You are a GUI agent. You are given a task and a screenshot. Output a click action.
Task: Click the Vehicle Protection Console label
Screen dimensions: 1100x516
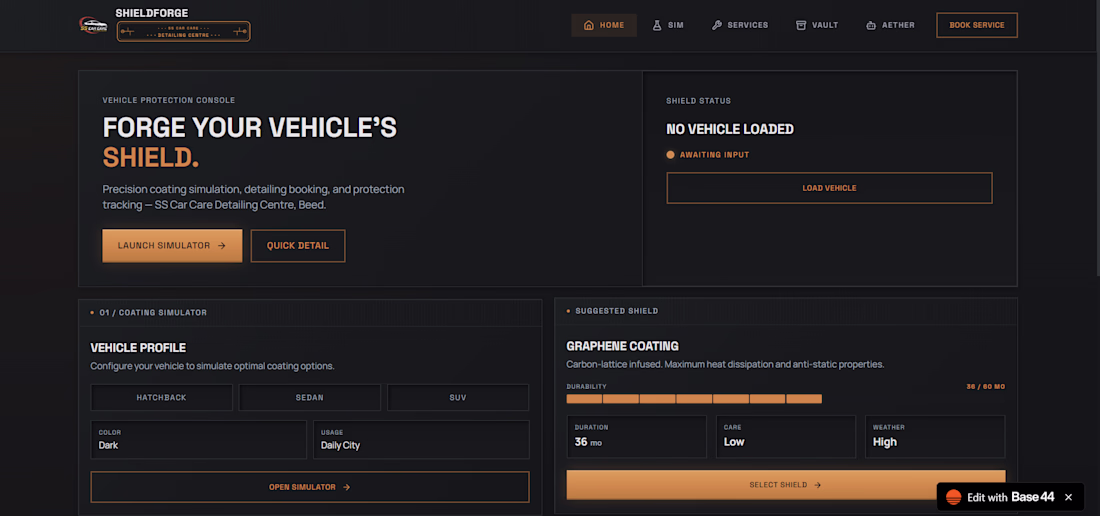[x=169, y=100]
